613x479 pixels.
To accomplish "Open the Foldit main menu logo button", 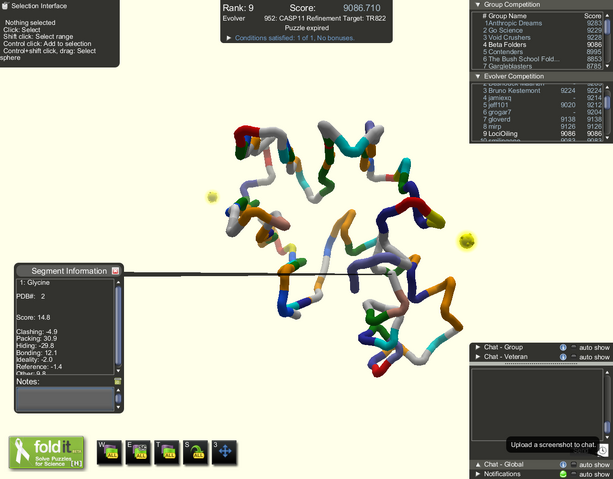I will click(47, 452).
